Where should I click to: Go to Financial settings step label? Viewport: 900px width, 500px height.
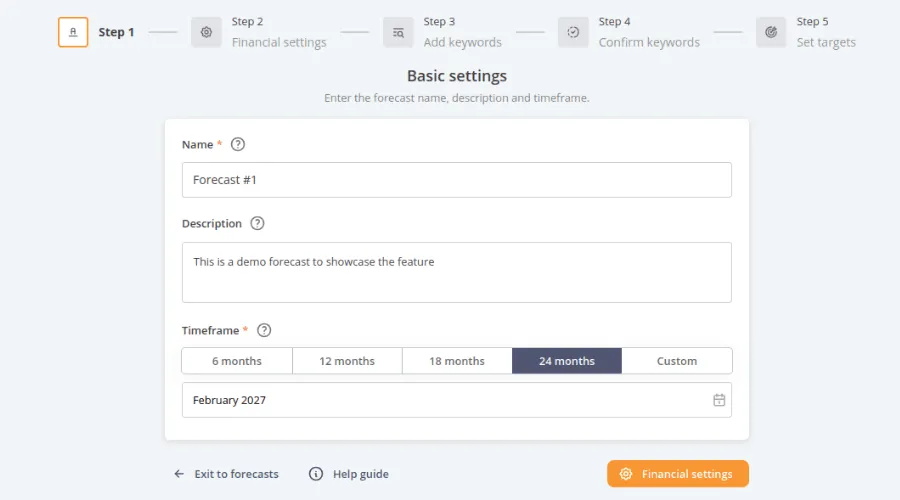279,42
